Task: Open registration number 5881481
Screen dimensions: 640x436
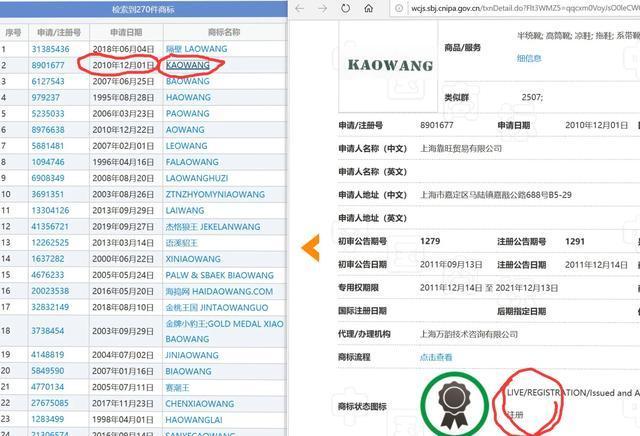Action: 48,146
